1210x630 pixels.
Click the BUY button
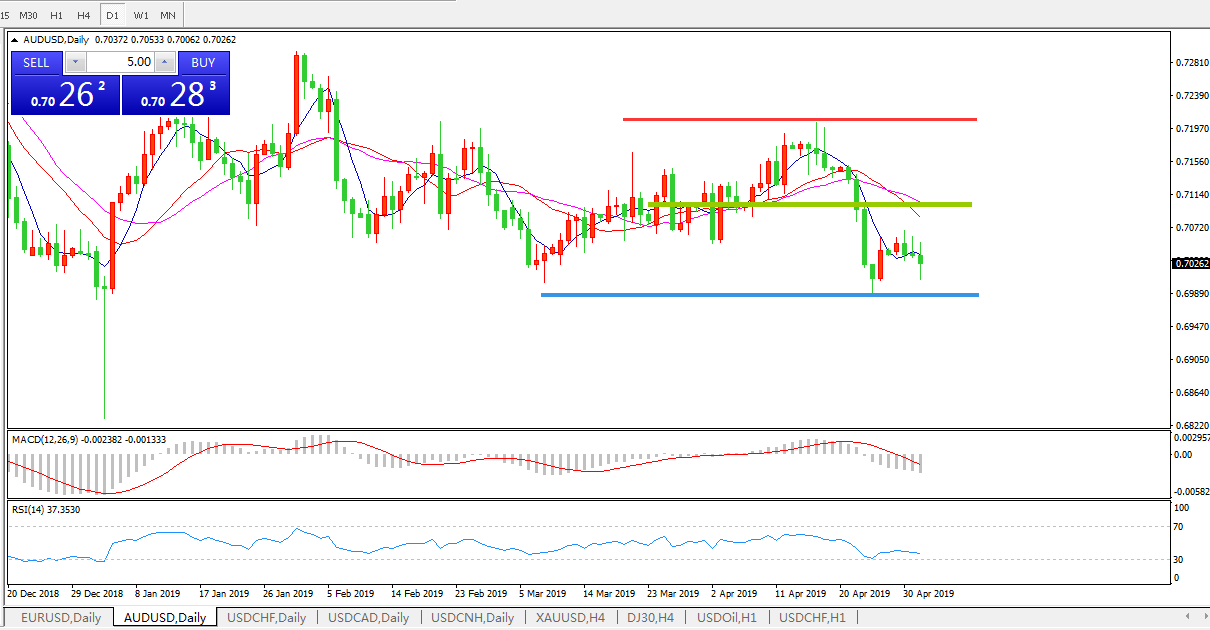tap(203, 62)
